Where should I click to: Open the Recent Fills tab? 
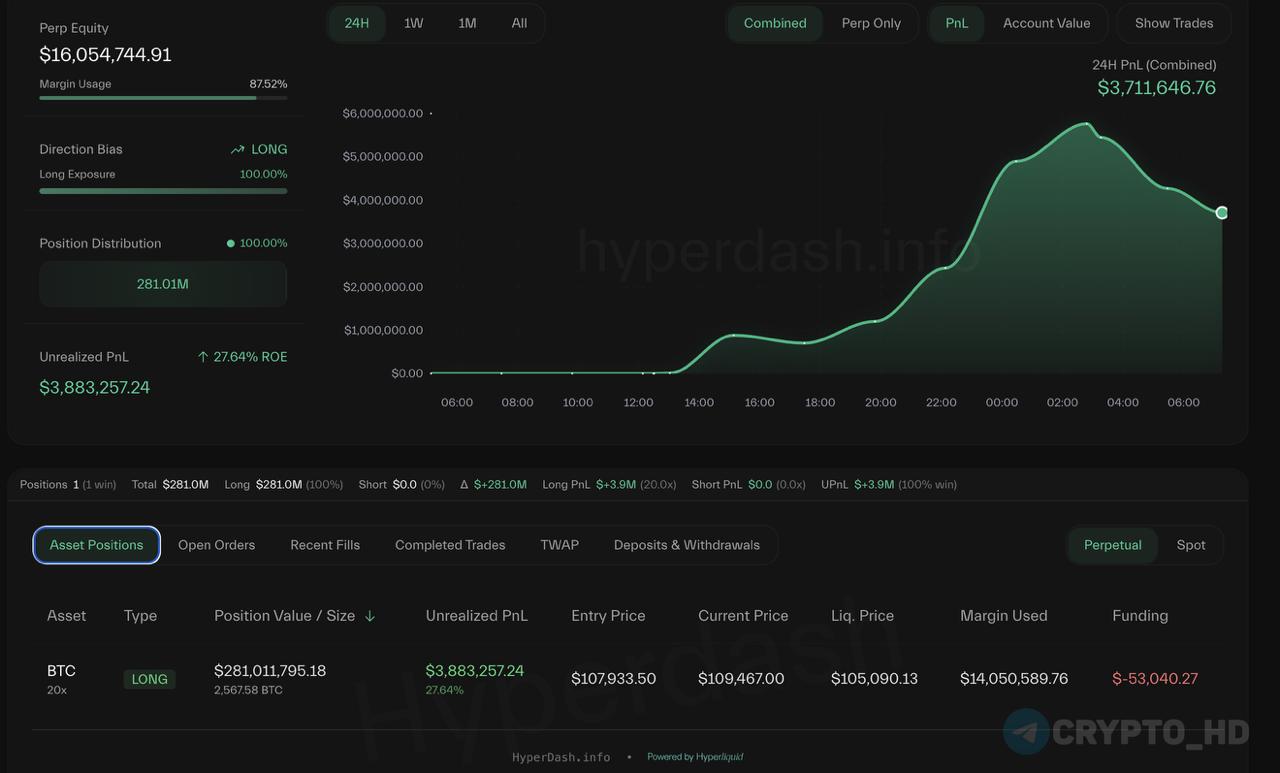click(x=325, y=545)
